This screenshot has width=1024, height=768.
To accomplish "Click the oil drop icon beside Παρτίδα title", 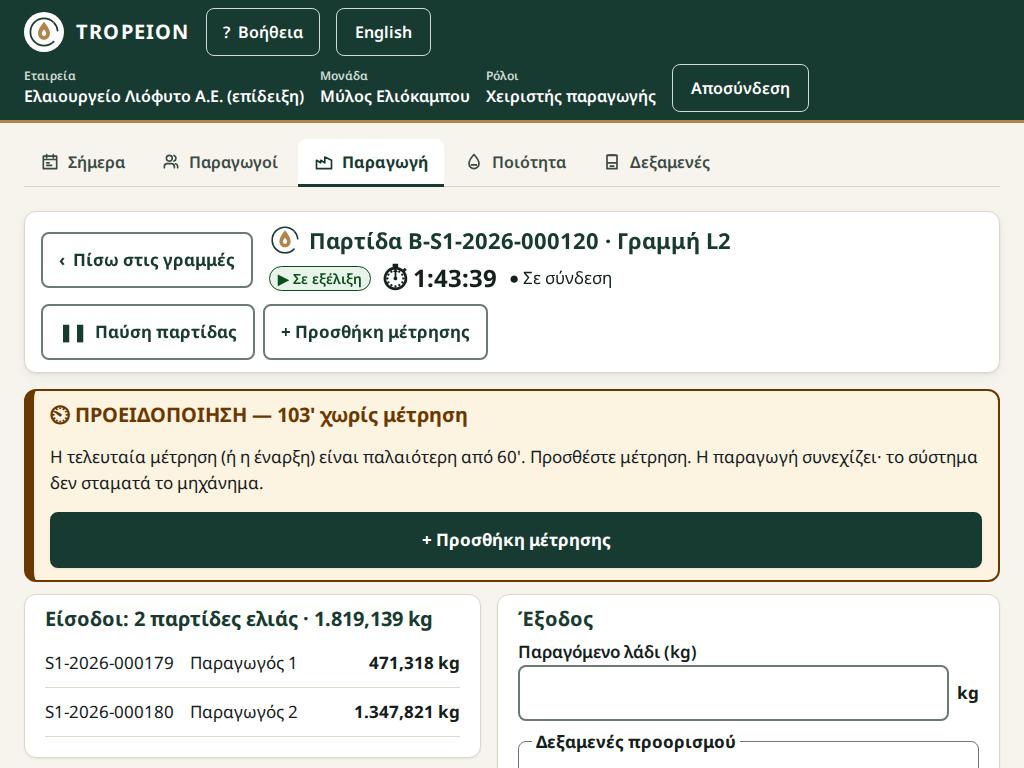I will coord(285,240).
